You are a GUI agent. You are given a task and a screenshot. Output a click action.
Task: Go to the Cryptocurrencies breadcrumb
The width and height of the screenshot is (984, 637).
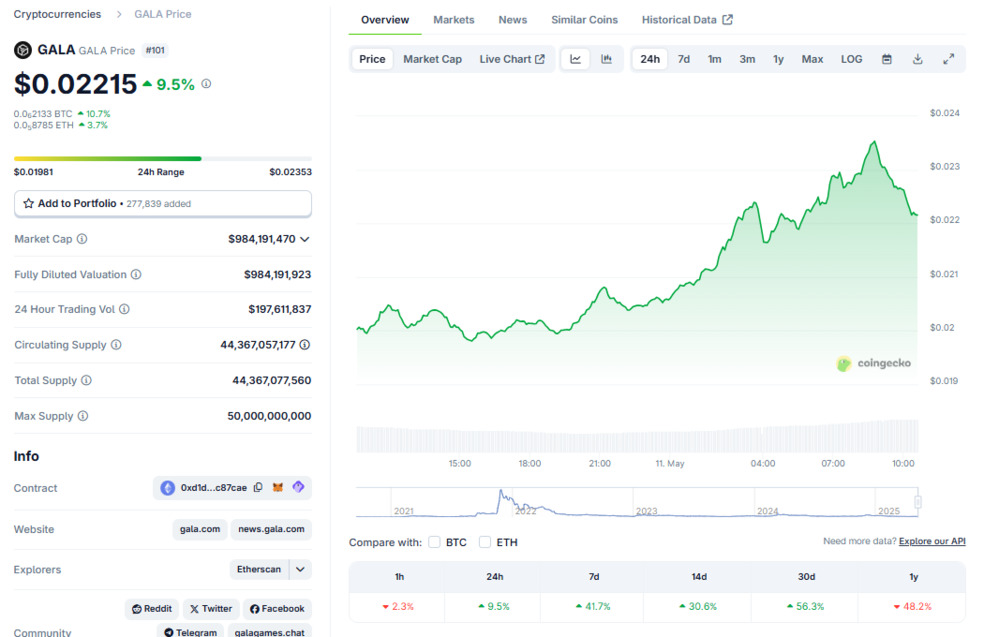57,14
